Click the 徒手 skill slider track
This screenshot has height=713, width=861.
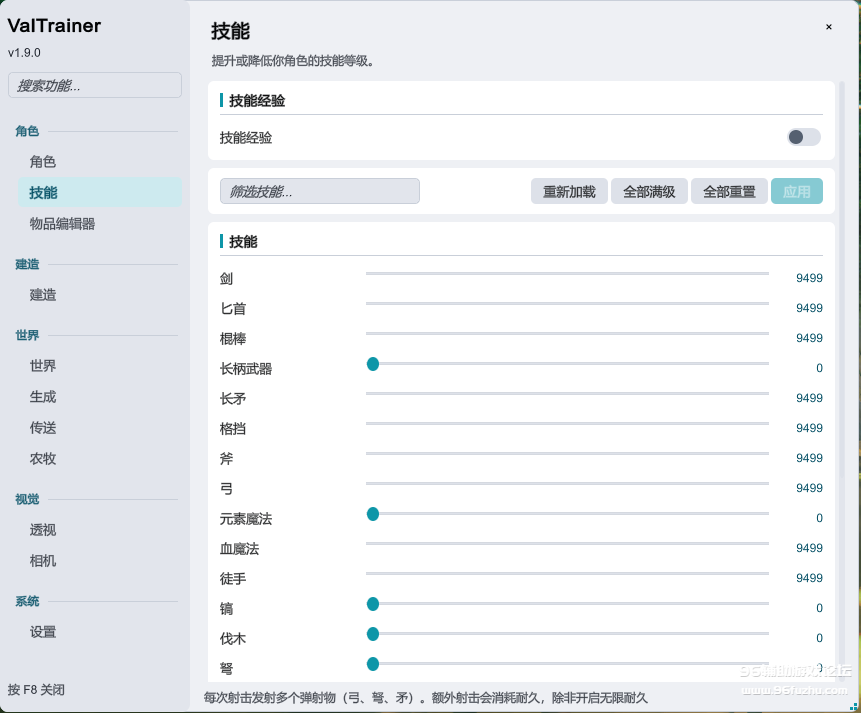(567, 573)
